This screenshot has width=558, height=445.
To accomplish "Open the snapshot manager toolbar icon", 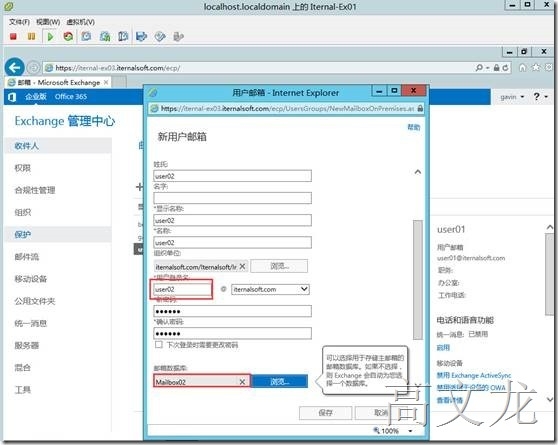I will [x=123, y=36].
